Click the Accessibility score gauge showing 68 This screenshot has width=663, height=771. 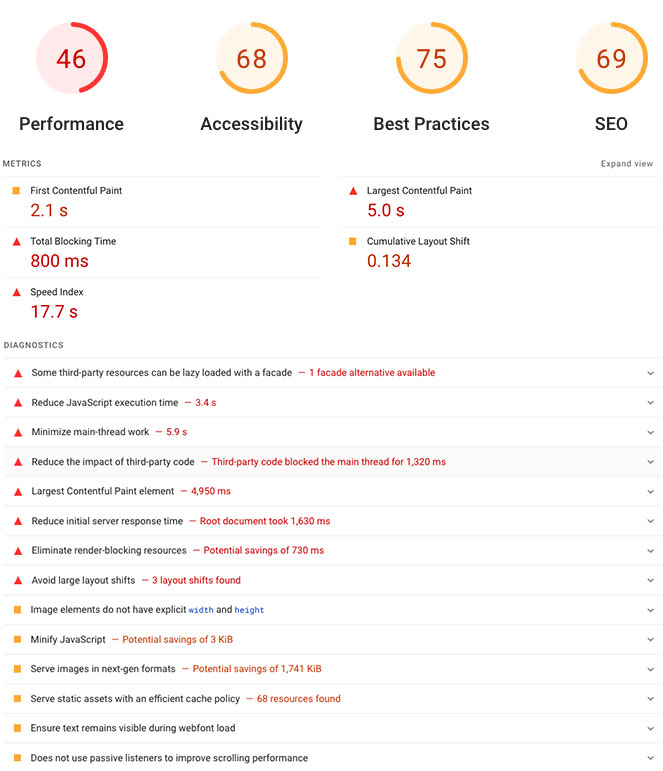252,58
